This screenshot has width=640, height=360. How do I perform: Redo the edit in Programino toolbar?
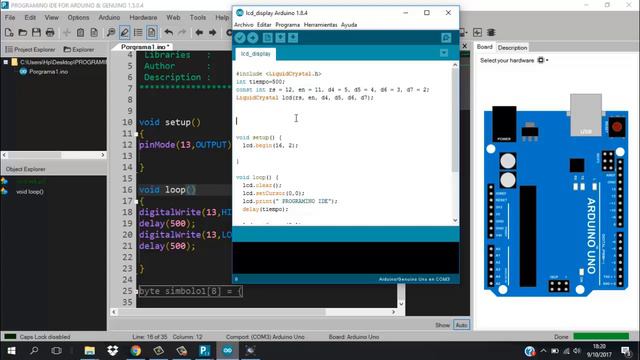[x=182, y=32]
